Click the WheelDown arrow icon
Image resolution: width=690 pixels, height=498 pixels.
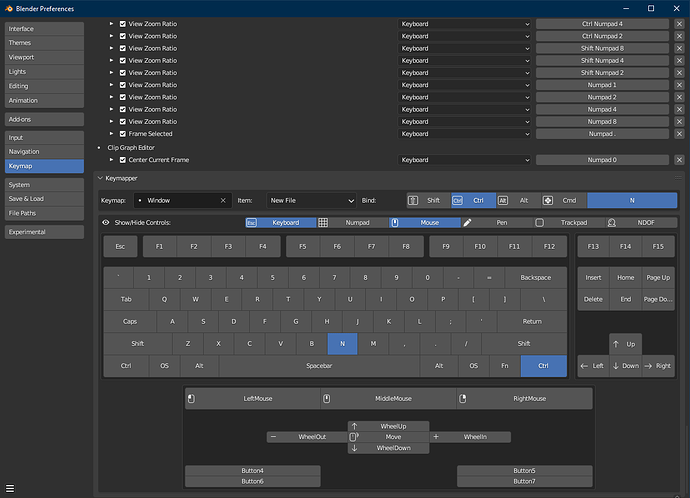tap(354, 448)
